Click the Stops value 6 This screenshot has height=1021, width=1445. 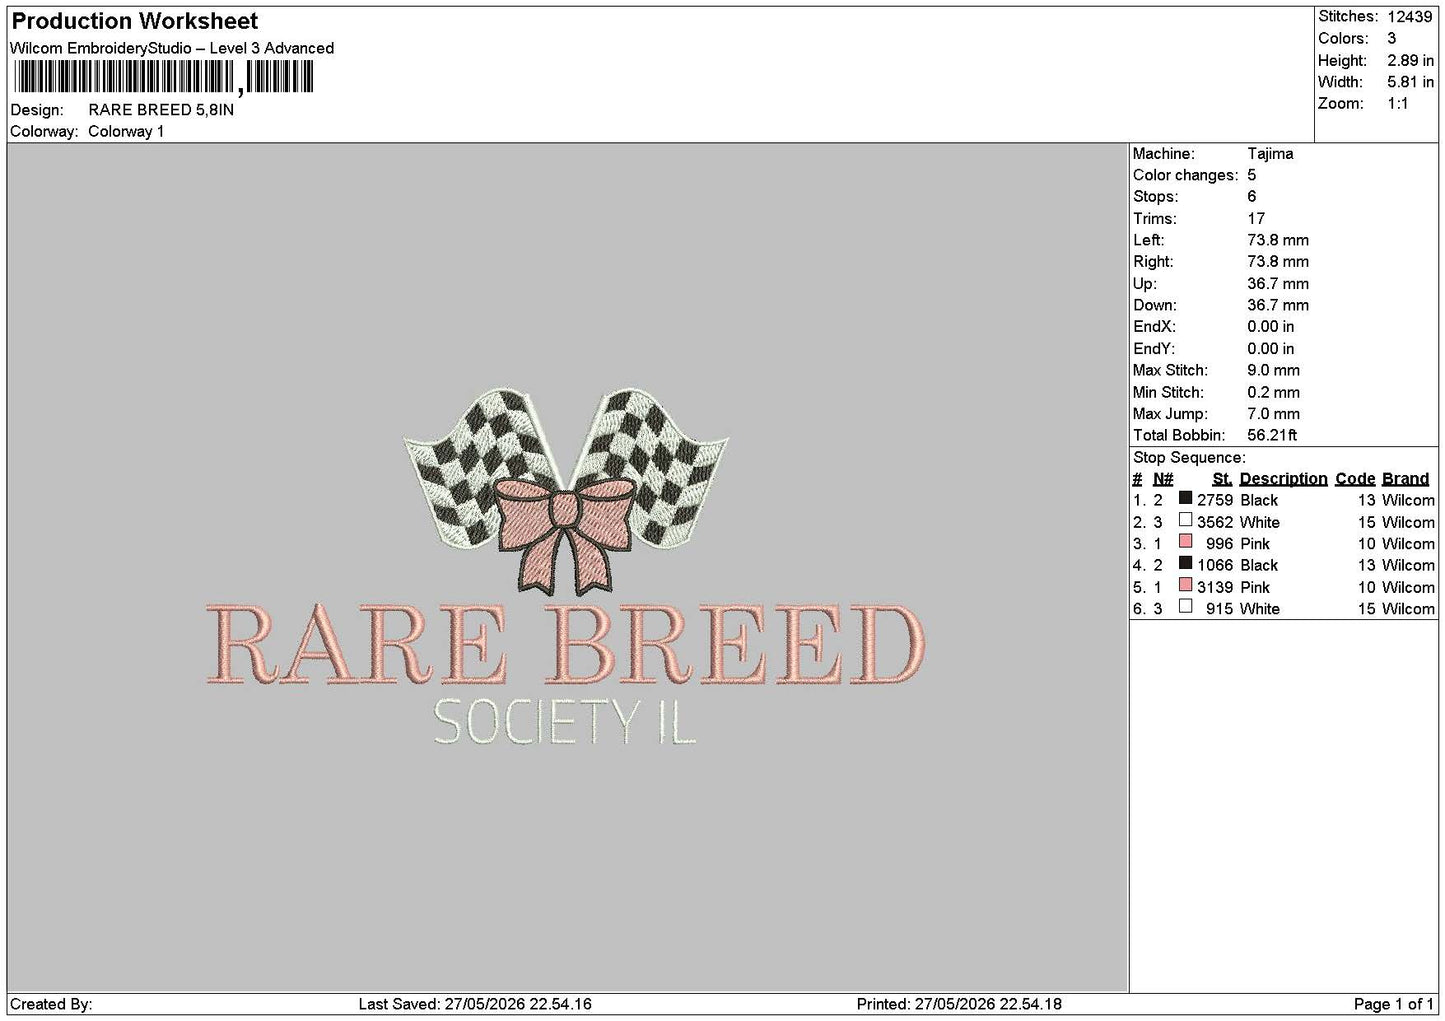1252,196
